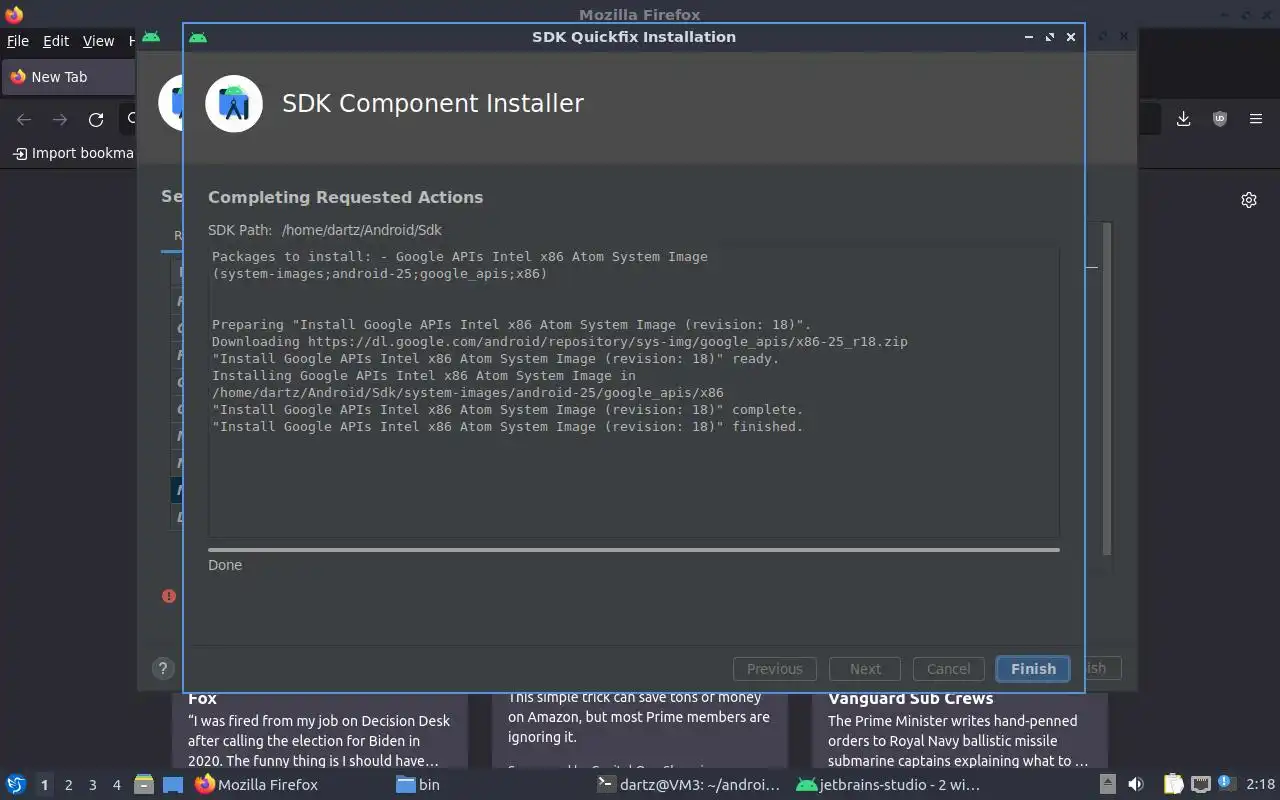
Task: Open the Vanguard Sub Crews story card
Action: [960, 730]
